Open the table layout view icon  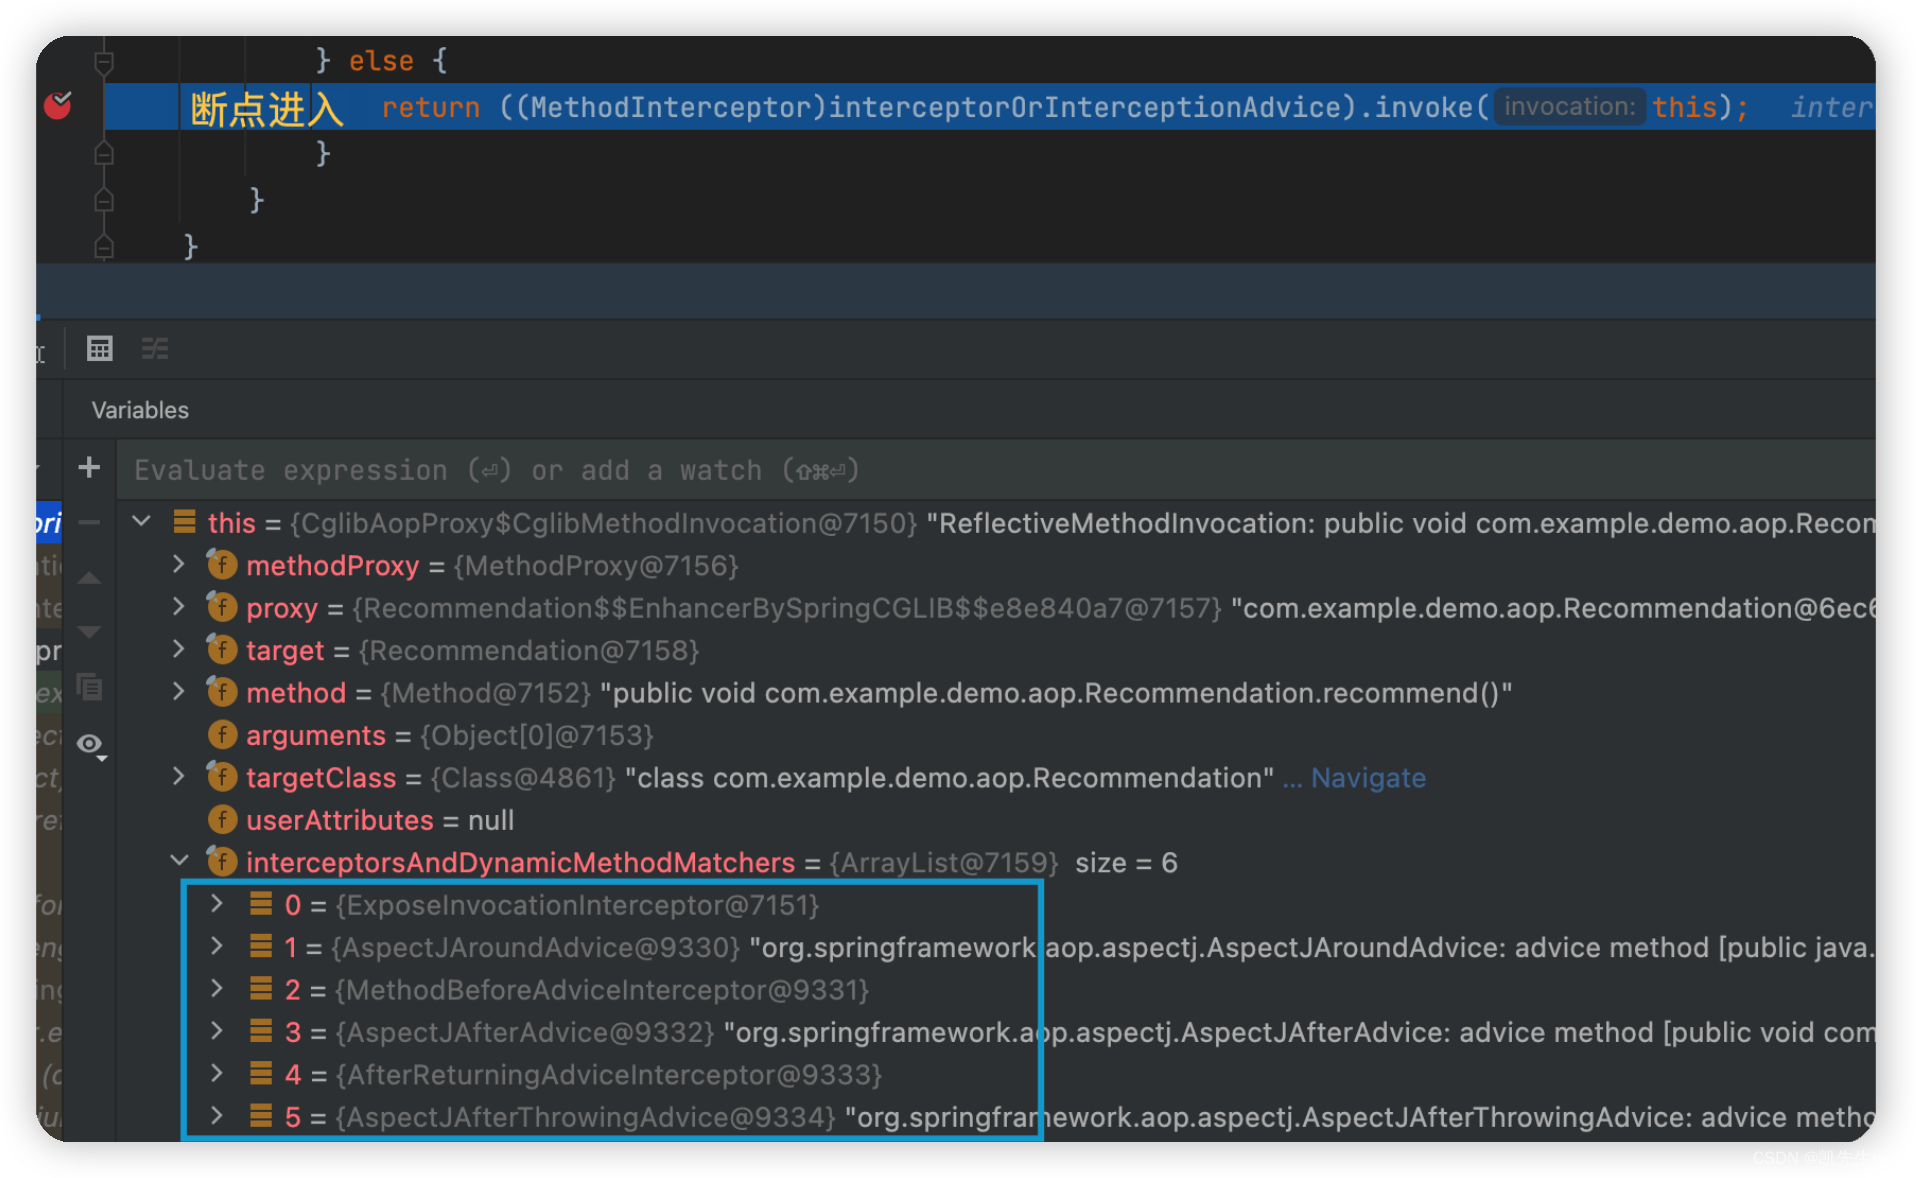pos(99,348)
